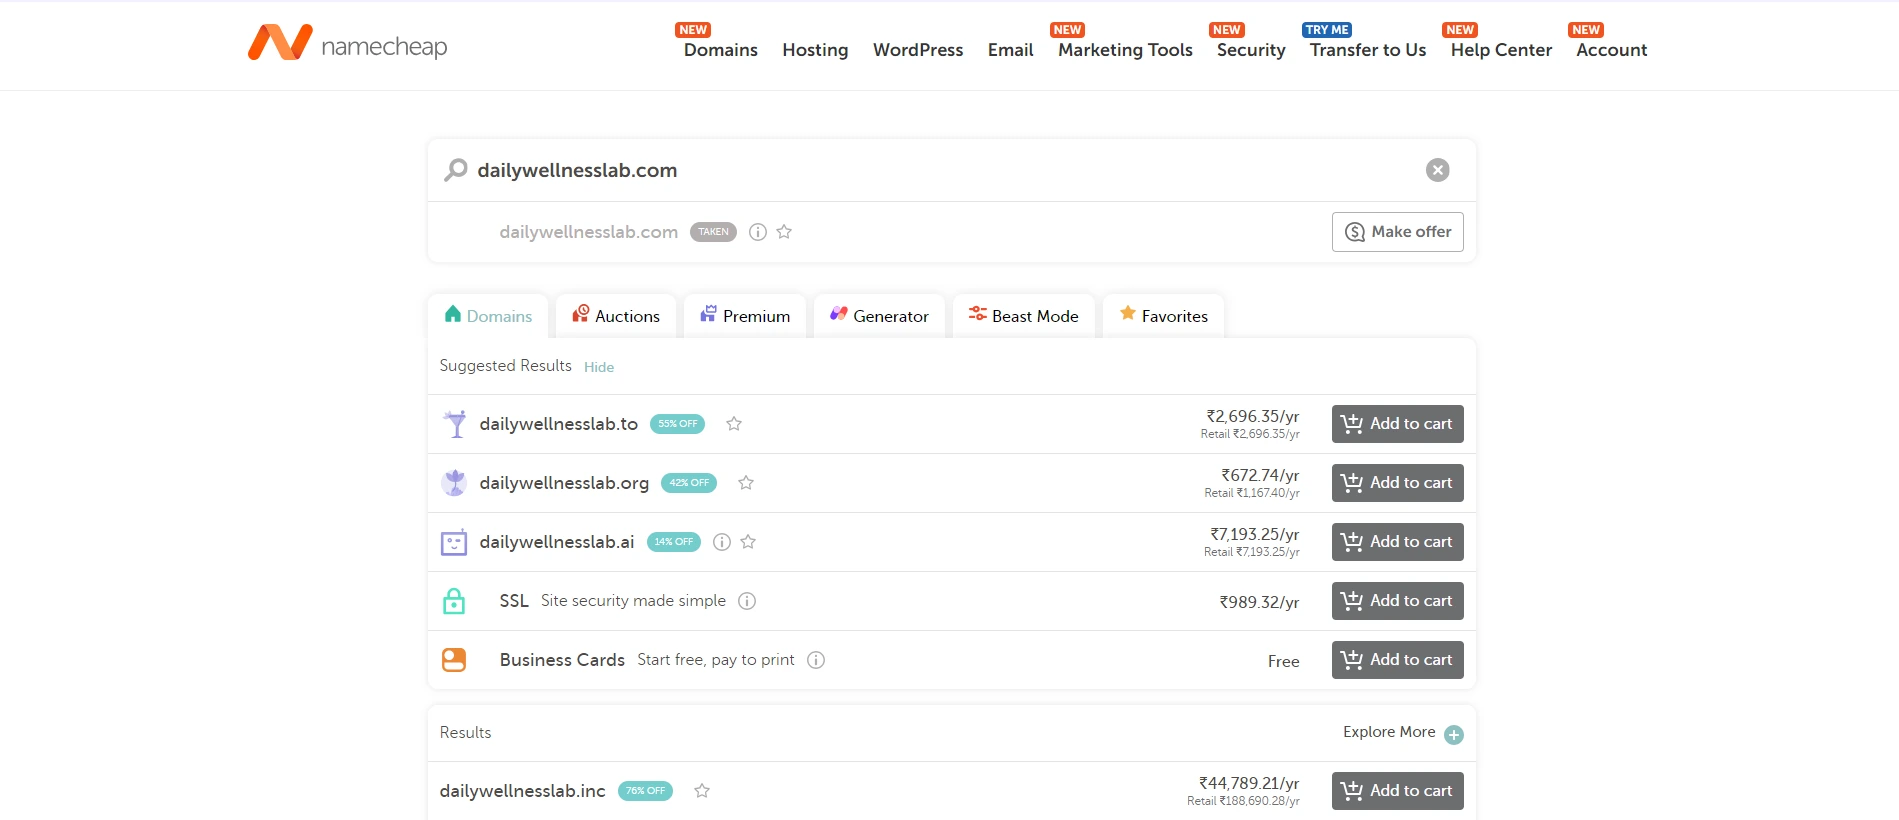Click the search magnifier icon
This screenshot has width=1899, height=820.
point(456,170)
